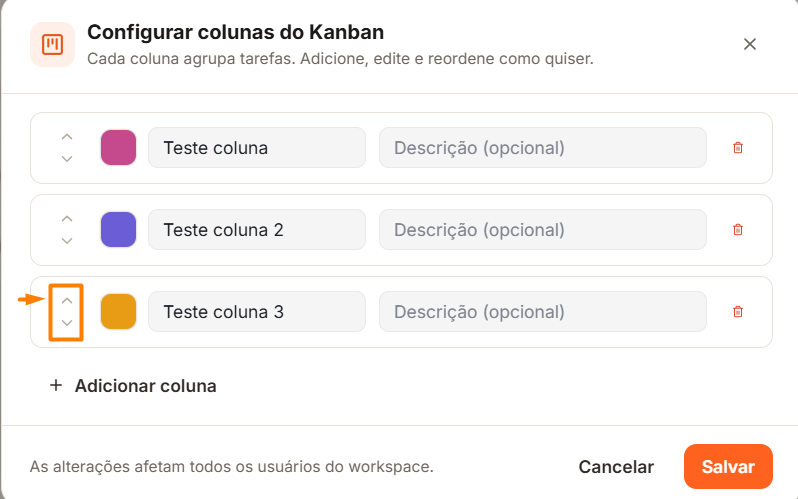The height and width of the screenshot is (499, 798).
Task: Delete the Teste coluna 2 row
Action: pos(737,230)
